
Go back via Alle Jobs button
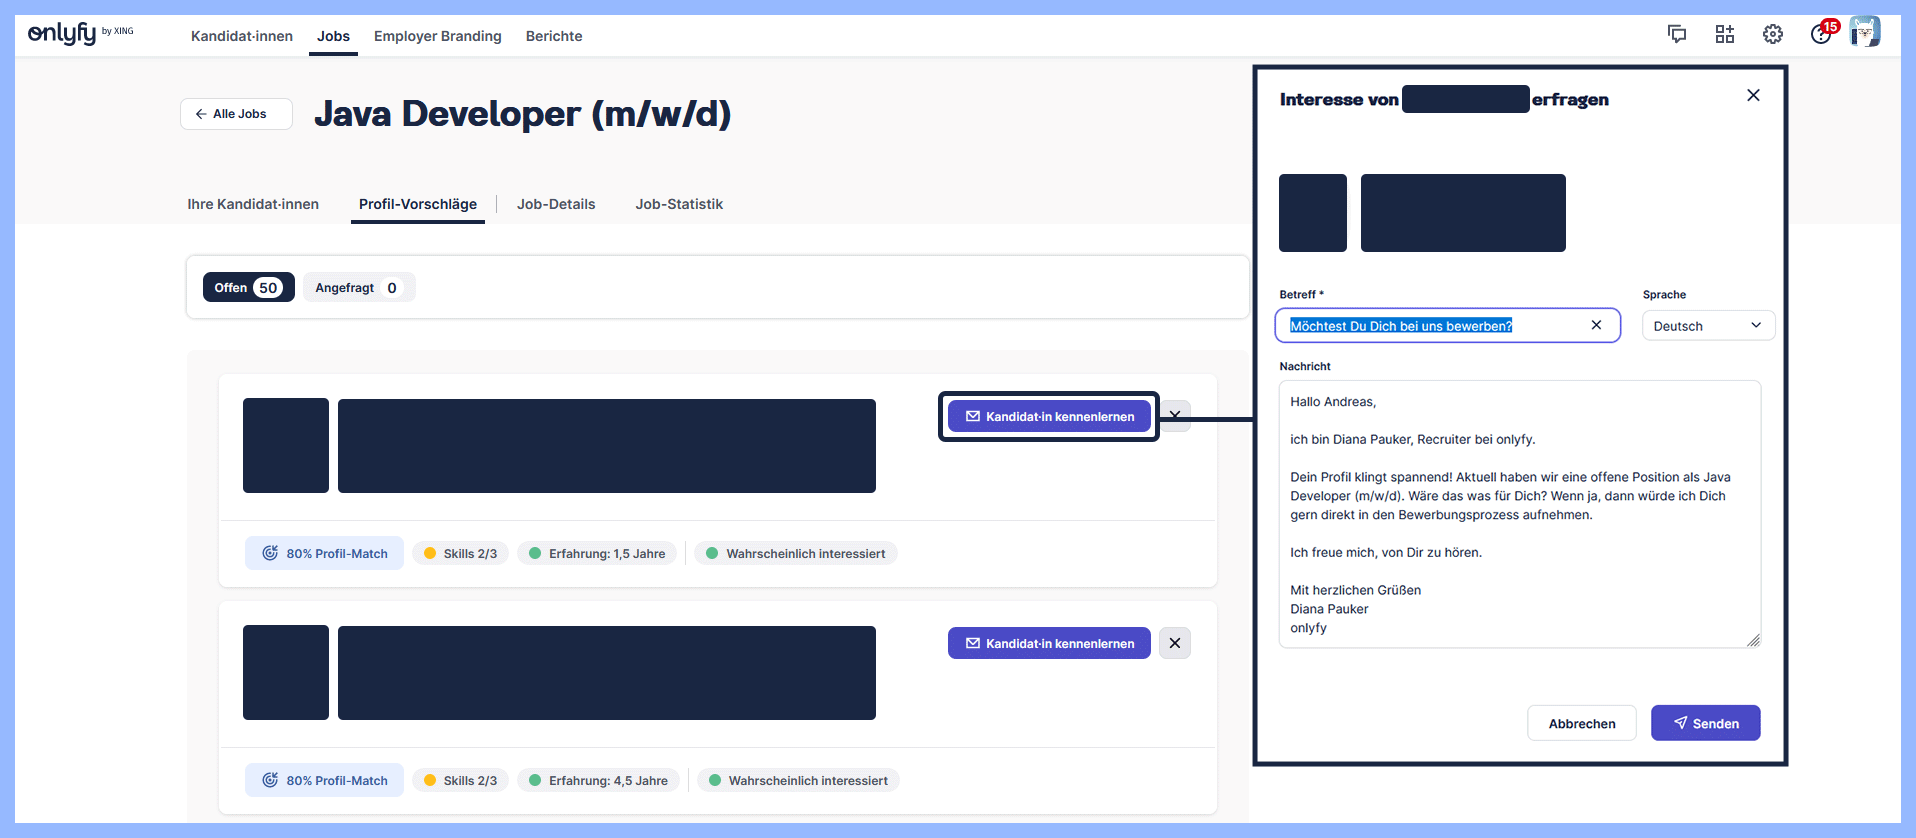[x=236, y=114]
